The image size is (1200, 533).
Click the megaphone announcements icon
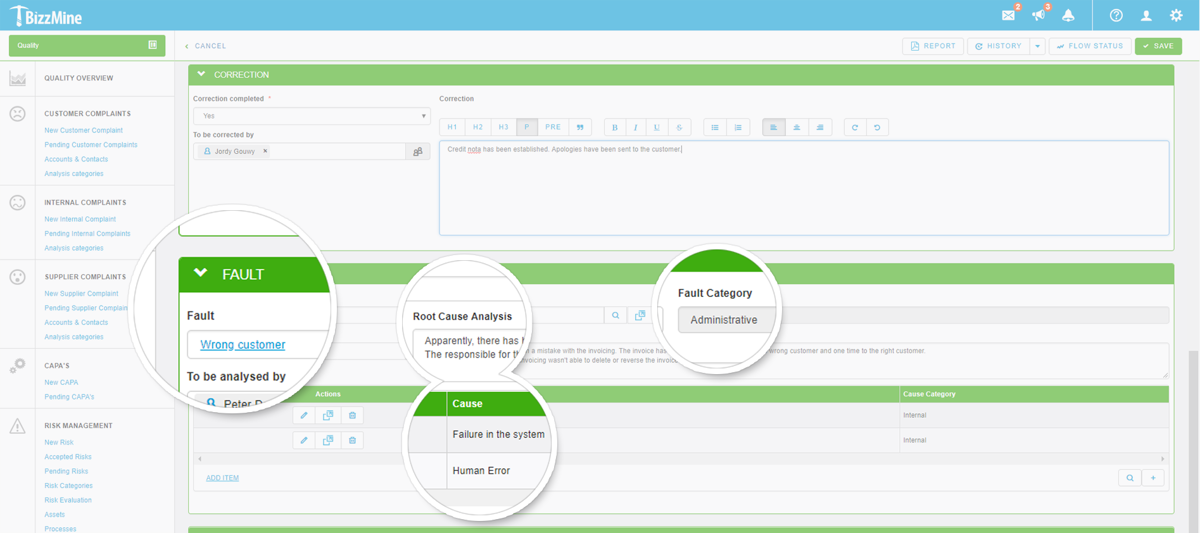tap(1038, 15)
